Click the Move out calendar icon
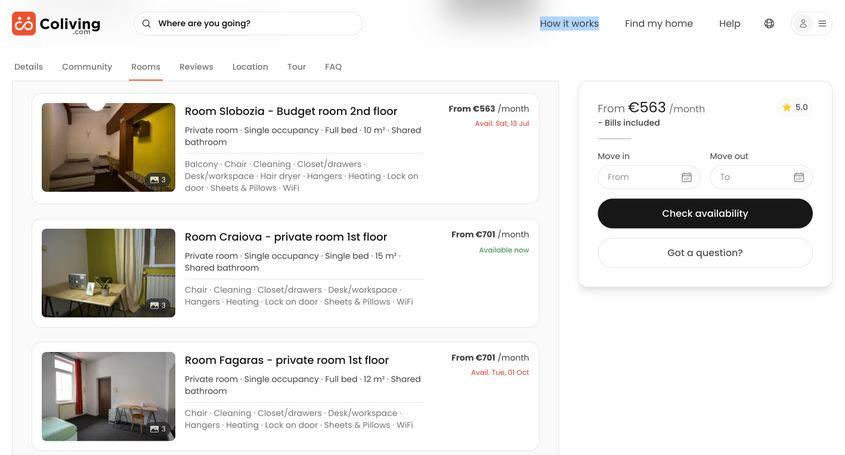Screen dimensions: 845x455 point(799,177)
